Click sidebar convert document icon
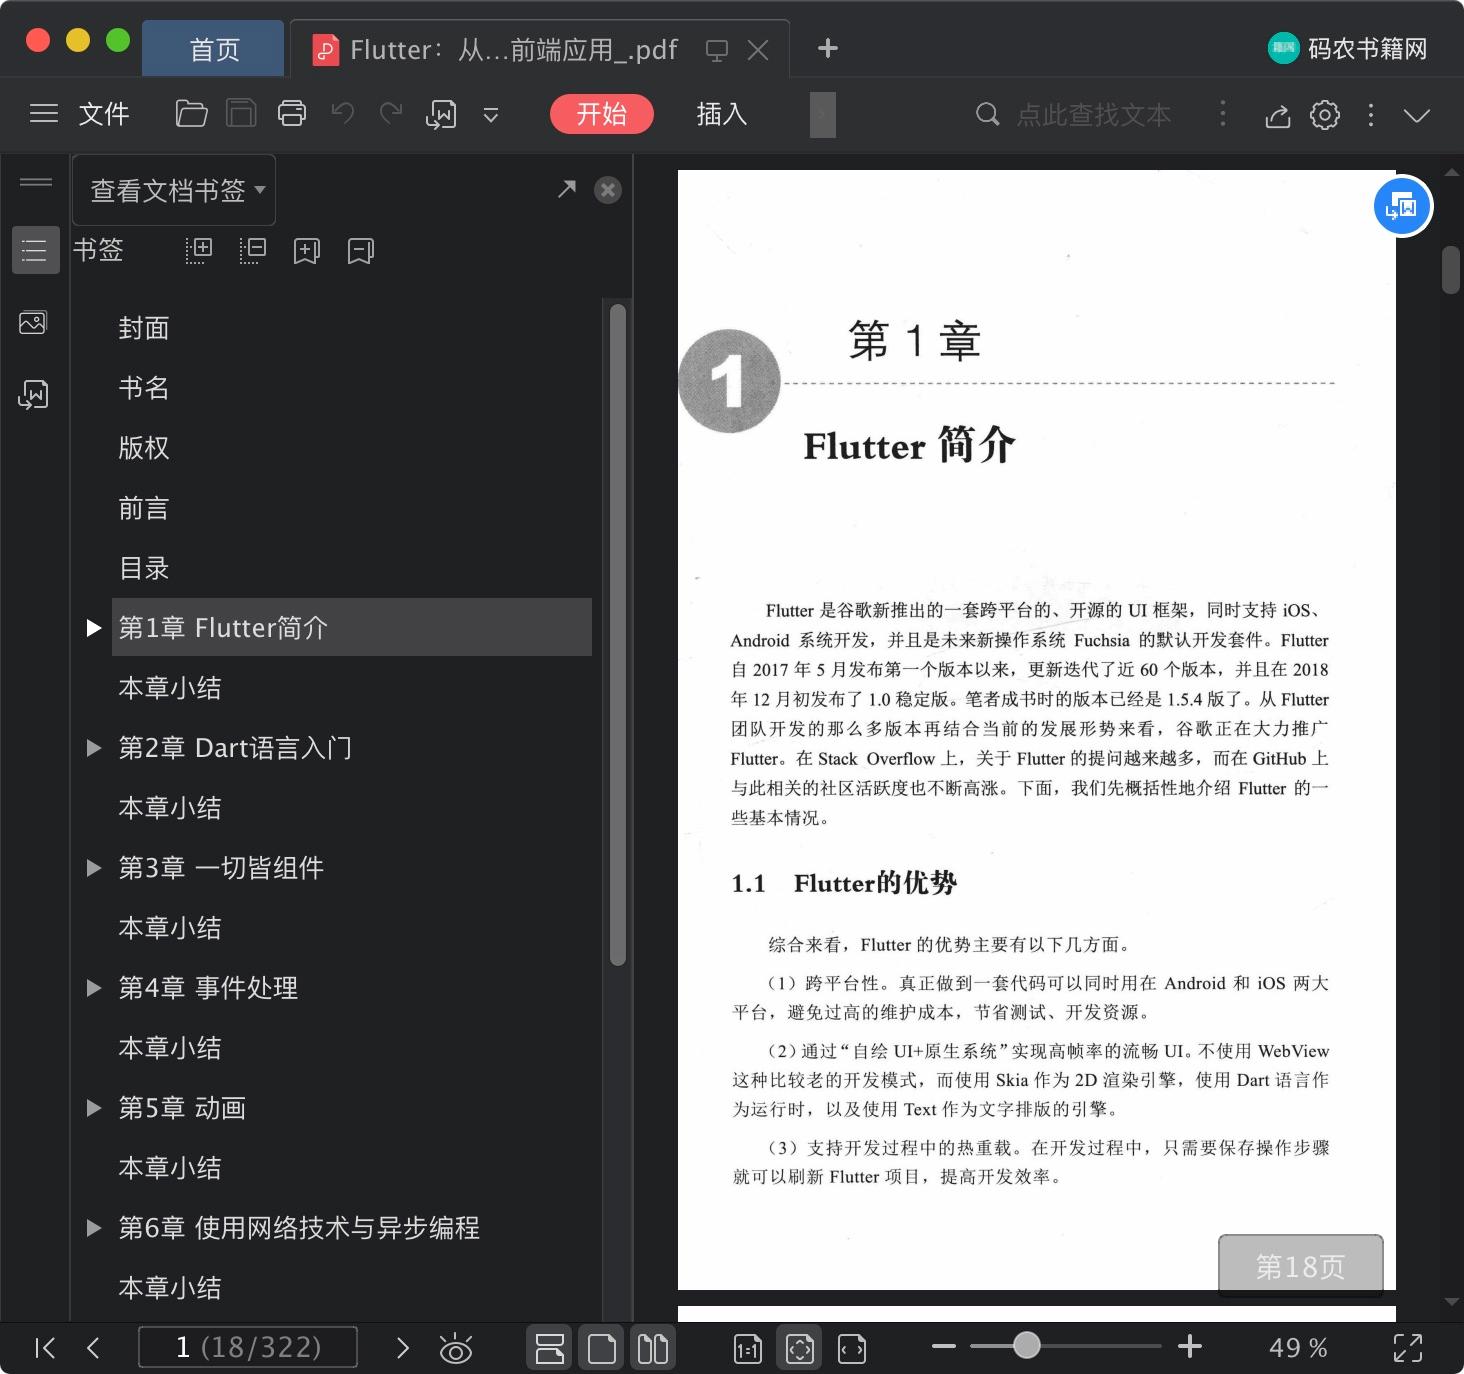 pos(33,394)
